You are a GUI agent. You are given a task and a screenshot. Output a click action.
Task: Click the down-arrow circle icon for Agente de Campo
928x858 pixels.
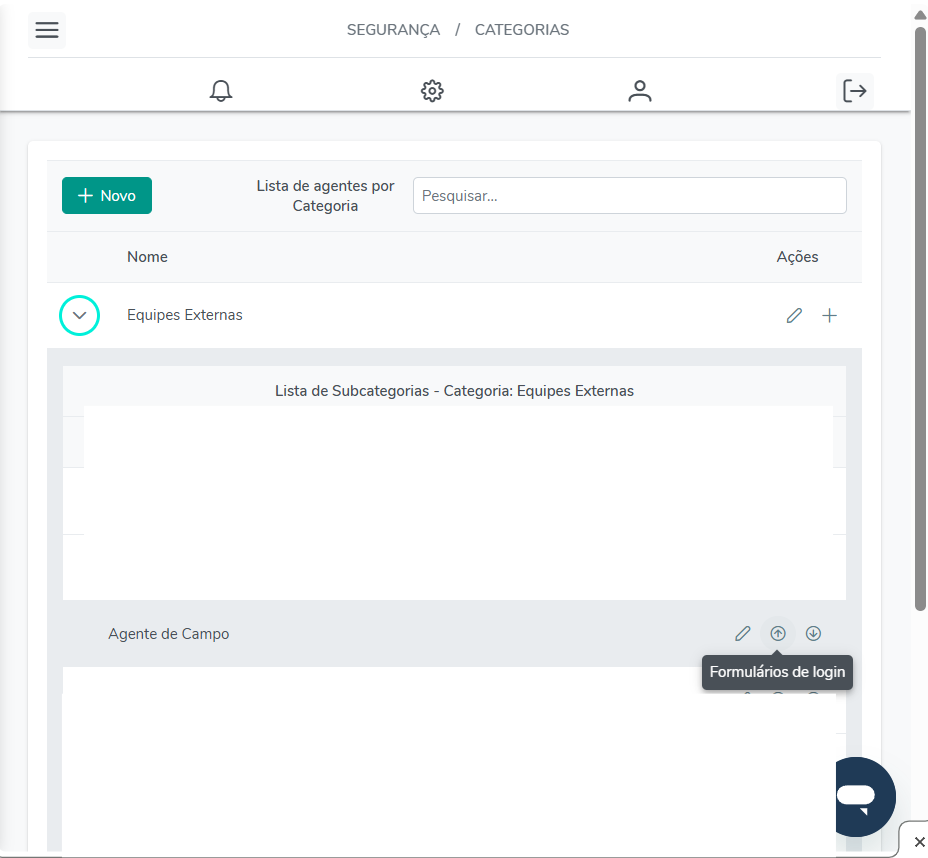tap(813, 633)
